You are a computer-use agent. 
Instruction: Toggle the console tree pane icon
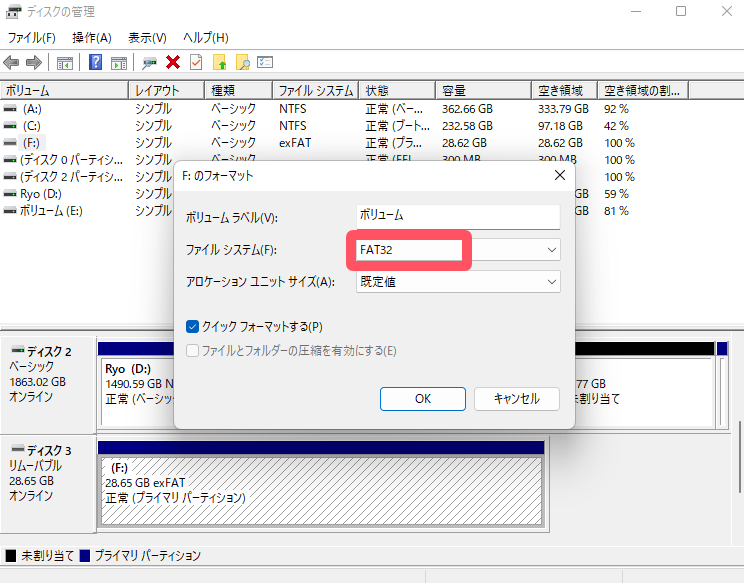point(65,63)
